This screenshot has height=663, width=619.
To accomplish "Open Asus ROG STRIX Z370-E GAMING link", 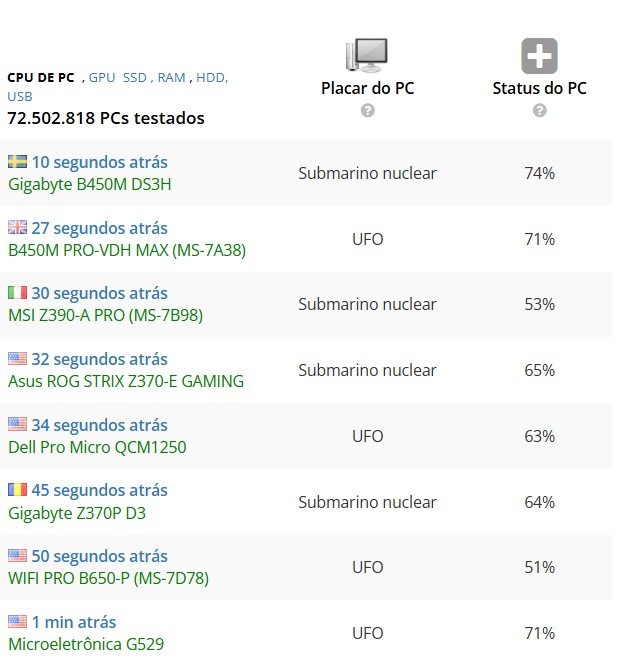I will click(x=125, y=381).
